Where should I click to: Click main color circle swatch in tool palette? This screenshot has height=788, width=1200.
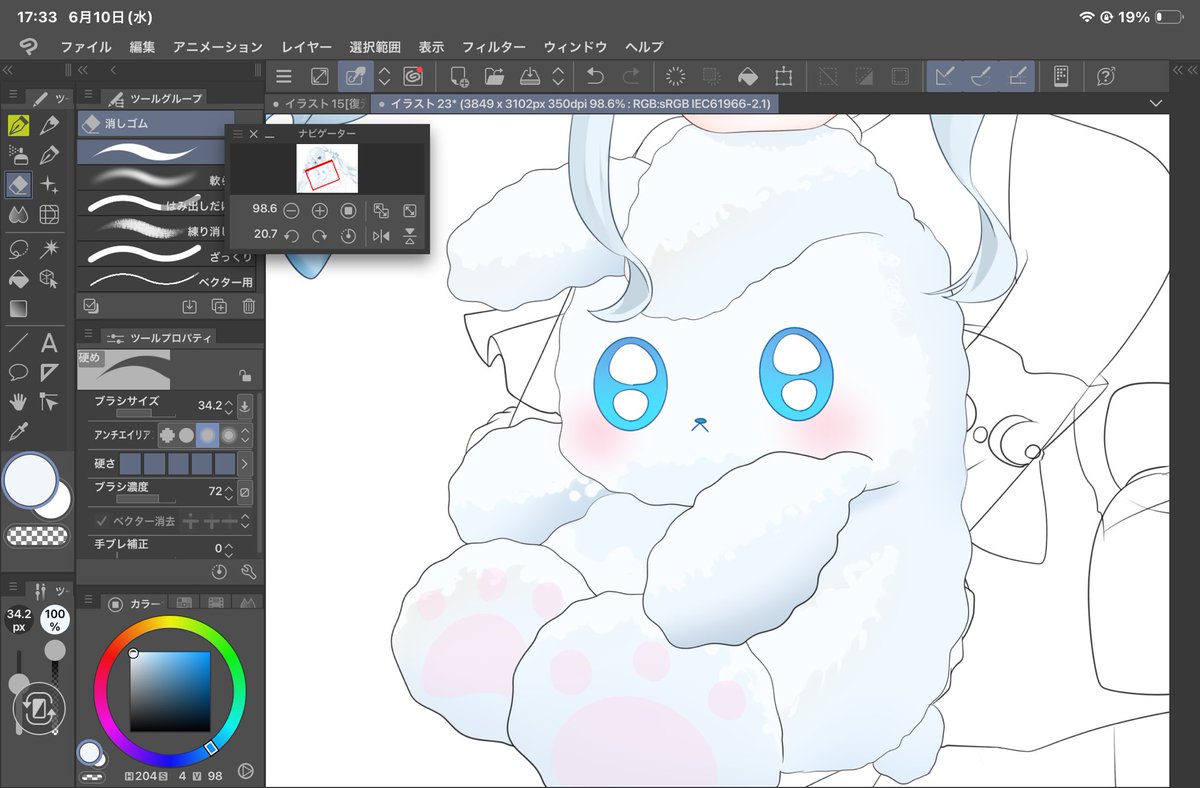(30, 482)
